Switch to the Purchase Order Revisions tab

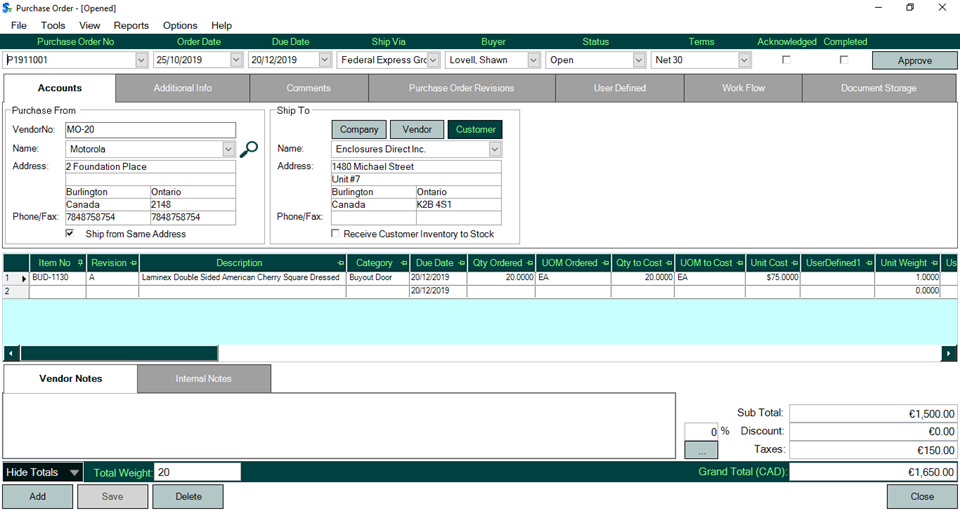coord(461,88)
